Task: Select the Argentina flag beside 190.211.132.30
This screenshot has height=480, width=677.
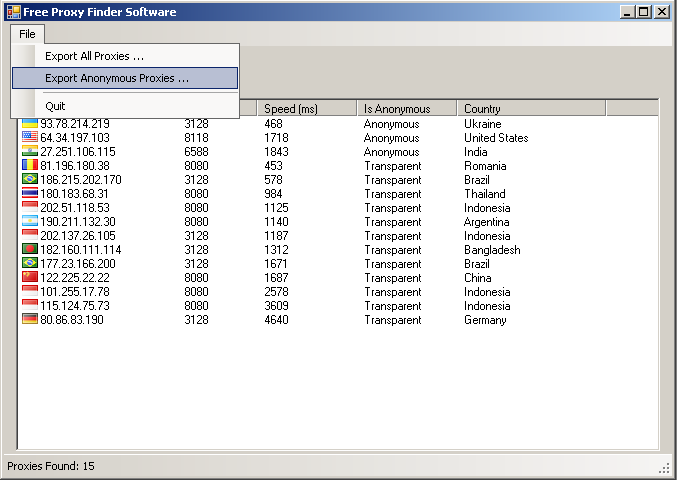Action: (30, 222)
